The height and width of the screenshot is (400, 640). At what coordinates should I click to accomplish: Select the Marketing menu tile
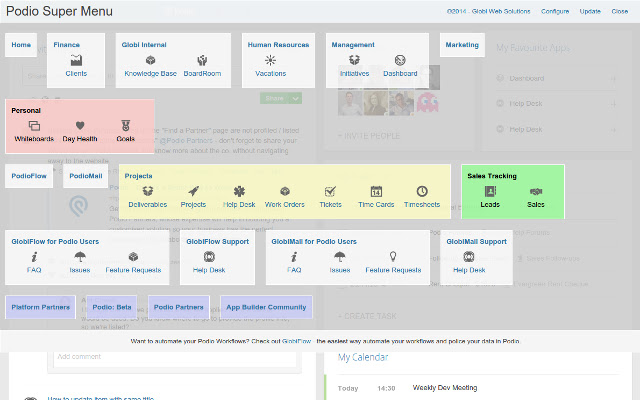click(462, 45)
